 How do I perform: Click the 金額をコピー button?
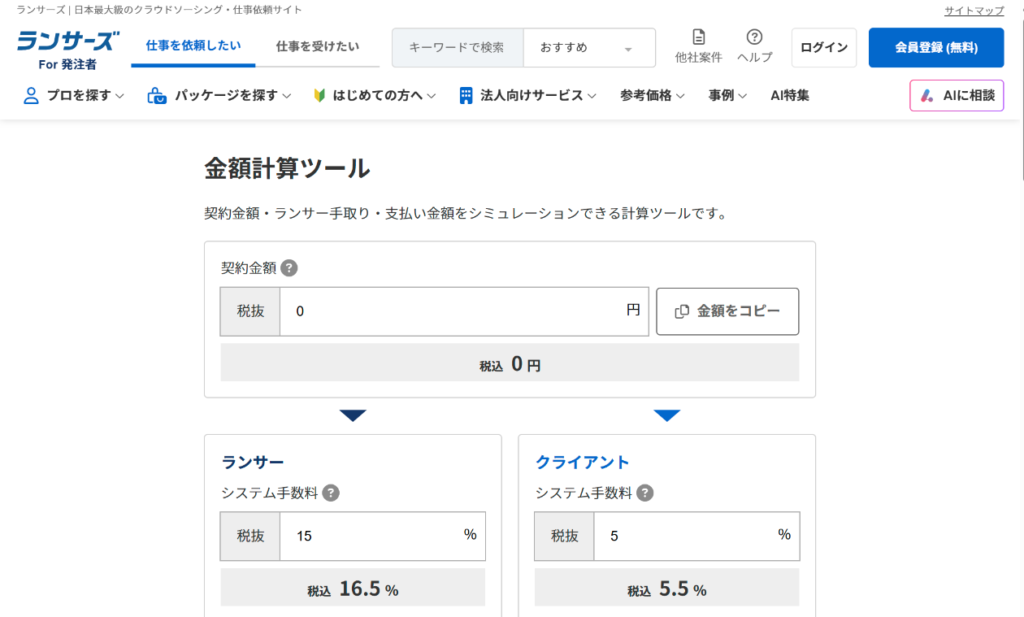[x=728, y=311]
